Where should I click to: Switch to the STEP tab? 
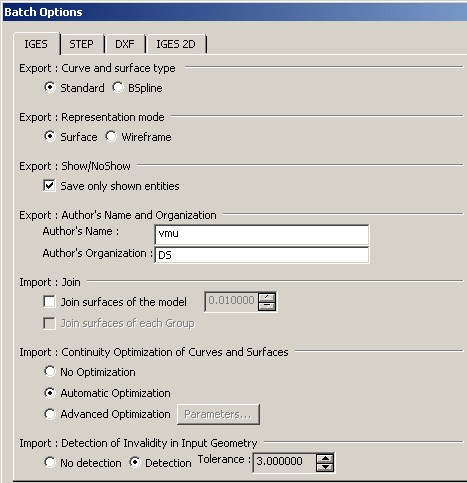[82, 44]
